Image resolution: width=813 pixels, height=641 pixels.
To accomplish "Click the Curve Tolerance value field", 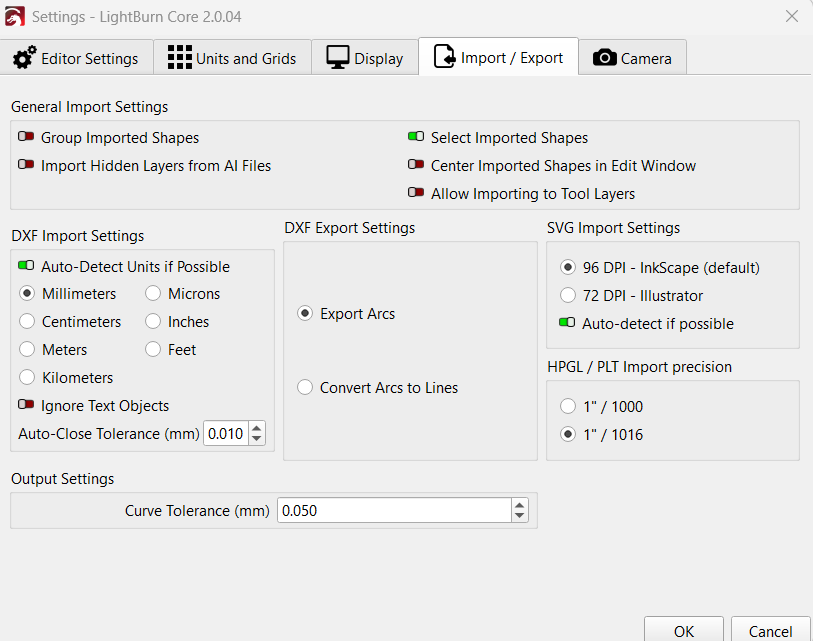I will pos(394,510).
